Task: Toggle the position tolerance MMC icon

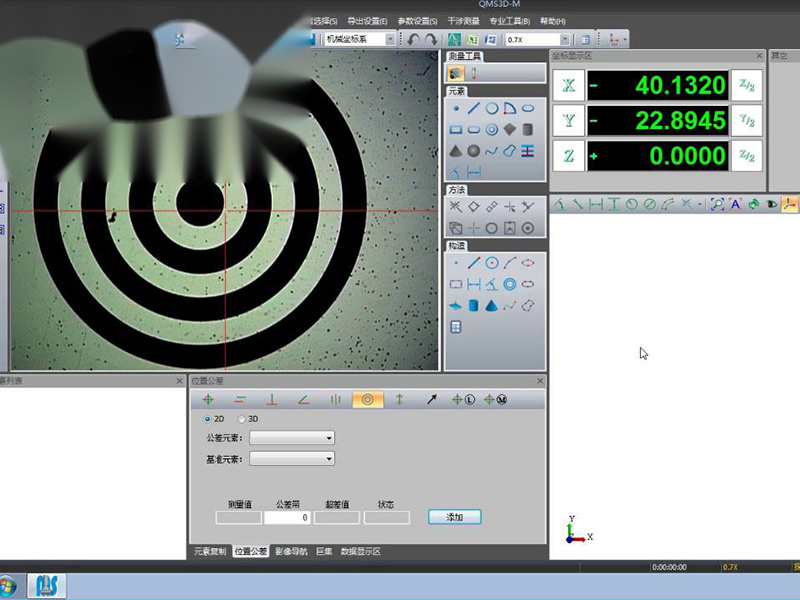Action: [495, 399]
